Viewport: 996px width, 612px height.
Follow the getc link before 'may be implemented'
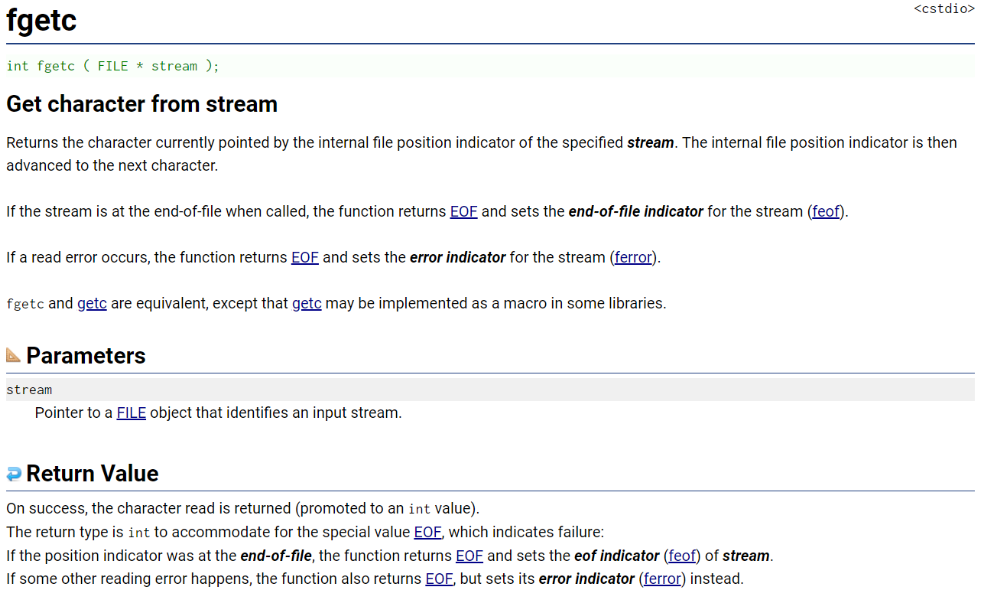click(x=307, y=304)
